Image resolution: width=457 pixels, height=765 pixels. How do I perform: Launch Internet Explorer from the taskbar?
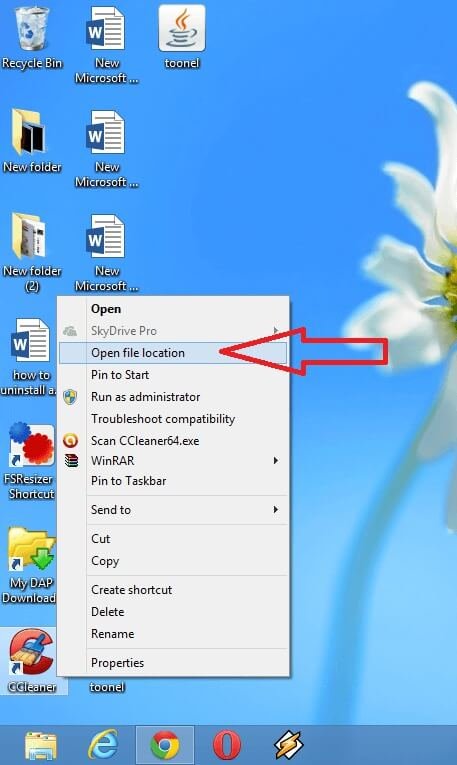pyautogui.click(x=103, y=745)
